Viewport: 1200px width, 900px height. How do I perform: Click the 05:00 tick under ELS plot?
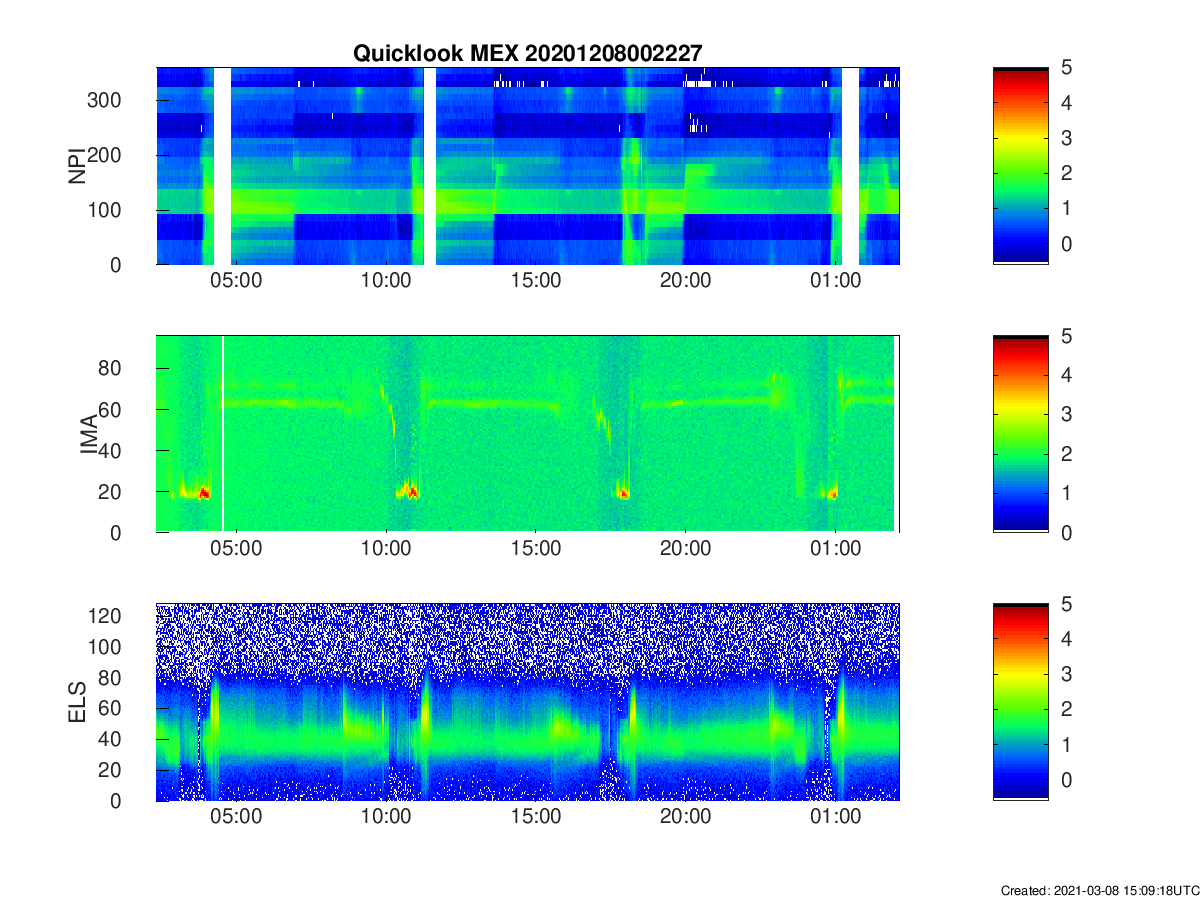tap(237, 817)
